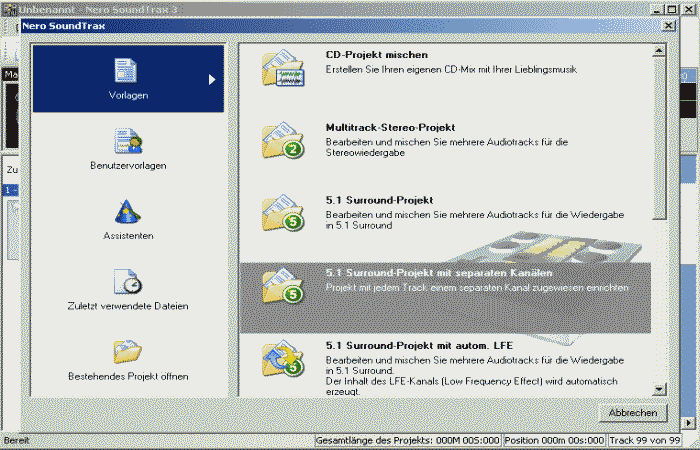Select 5.1 Surround-Projekt mit separaten Kanälen entry
The height and width of the screenshot is (450, 700).
pyautogui.click(x=439, y=273)
